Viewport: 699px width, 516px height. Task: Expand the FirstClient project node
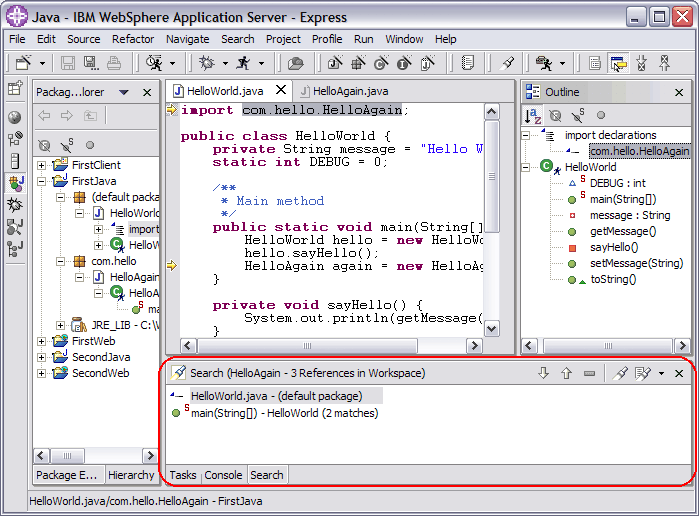click(41, 165)
